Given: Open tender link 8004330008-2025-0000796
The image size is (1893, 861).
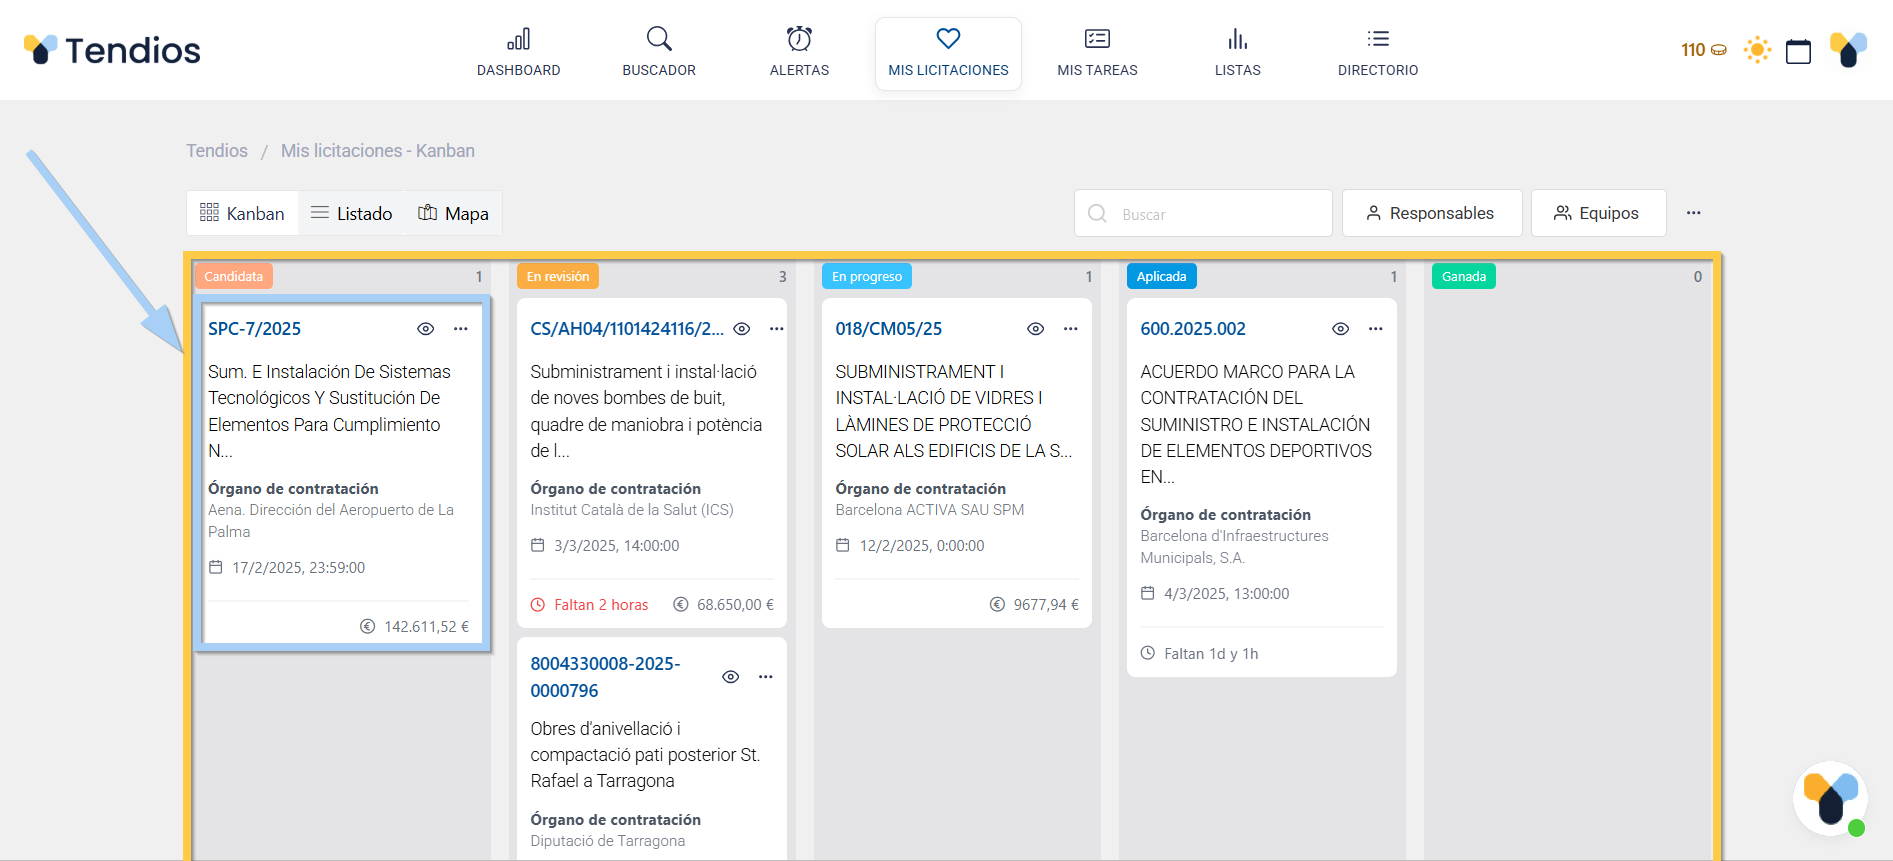Looking at the screenshot, I should (x=605, y=677).
